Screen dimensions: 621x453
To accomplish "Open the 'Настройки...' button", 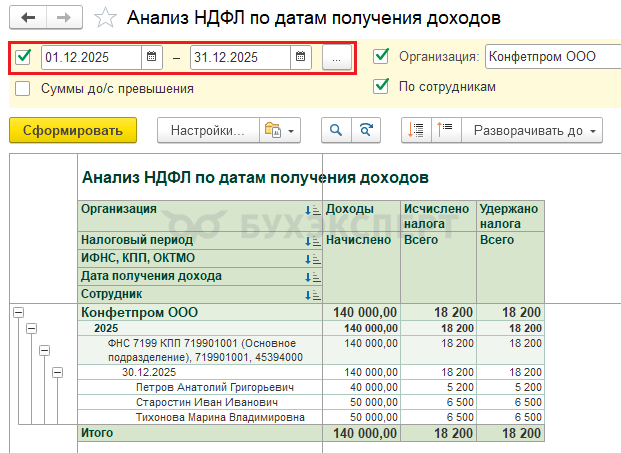I will (207, 130).
